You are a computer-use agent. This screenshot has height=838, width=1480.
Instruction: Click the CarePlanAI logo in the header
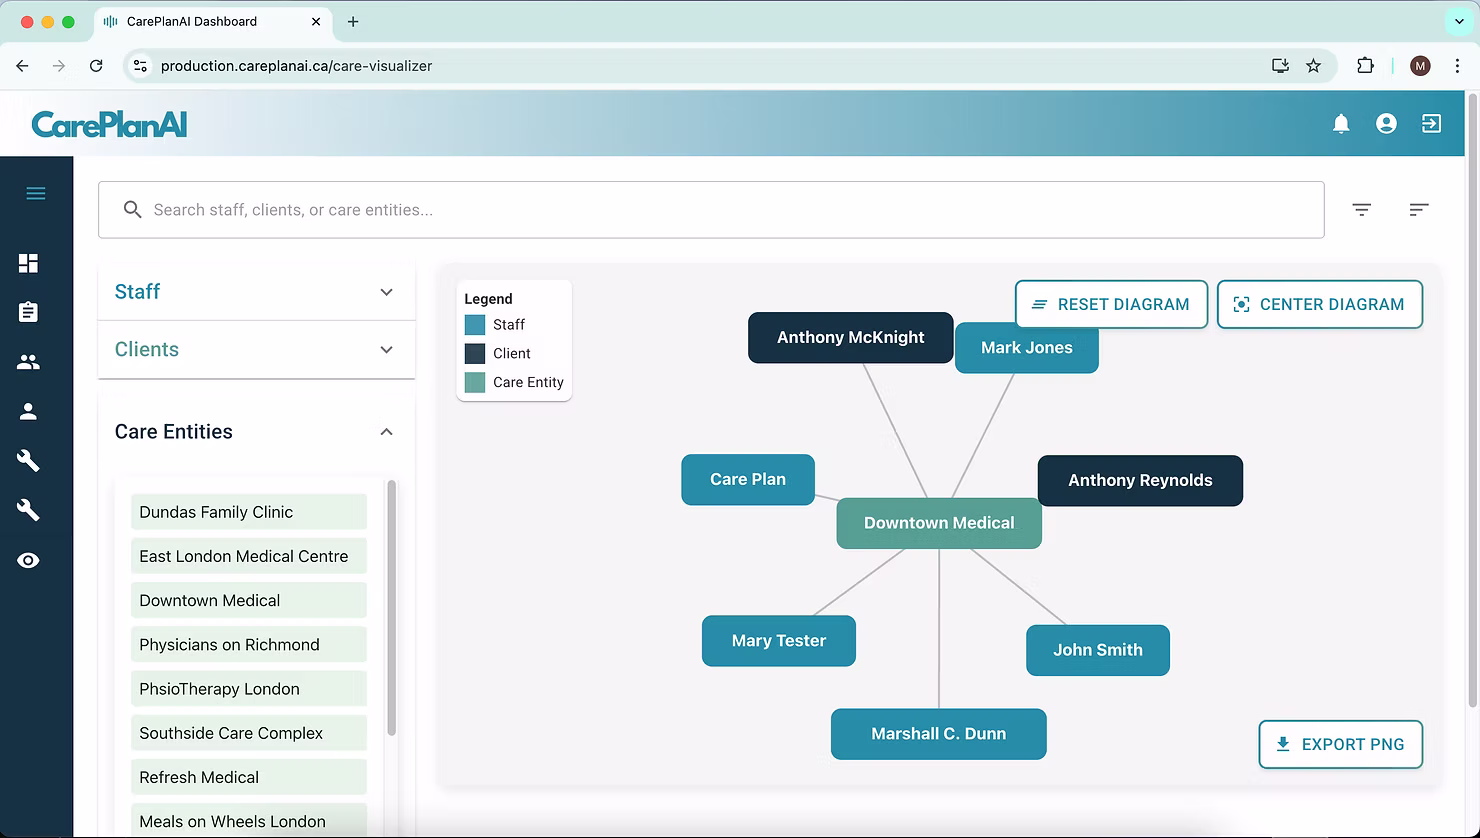pos(108,123)
